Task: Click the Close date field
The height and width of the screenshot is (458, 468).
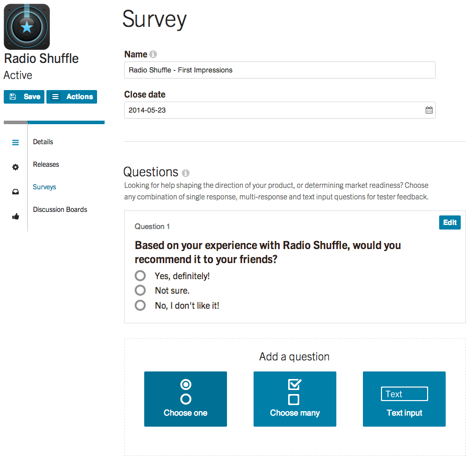Action: 280,110
